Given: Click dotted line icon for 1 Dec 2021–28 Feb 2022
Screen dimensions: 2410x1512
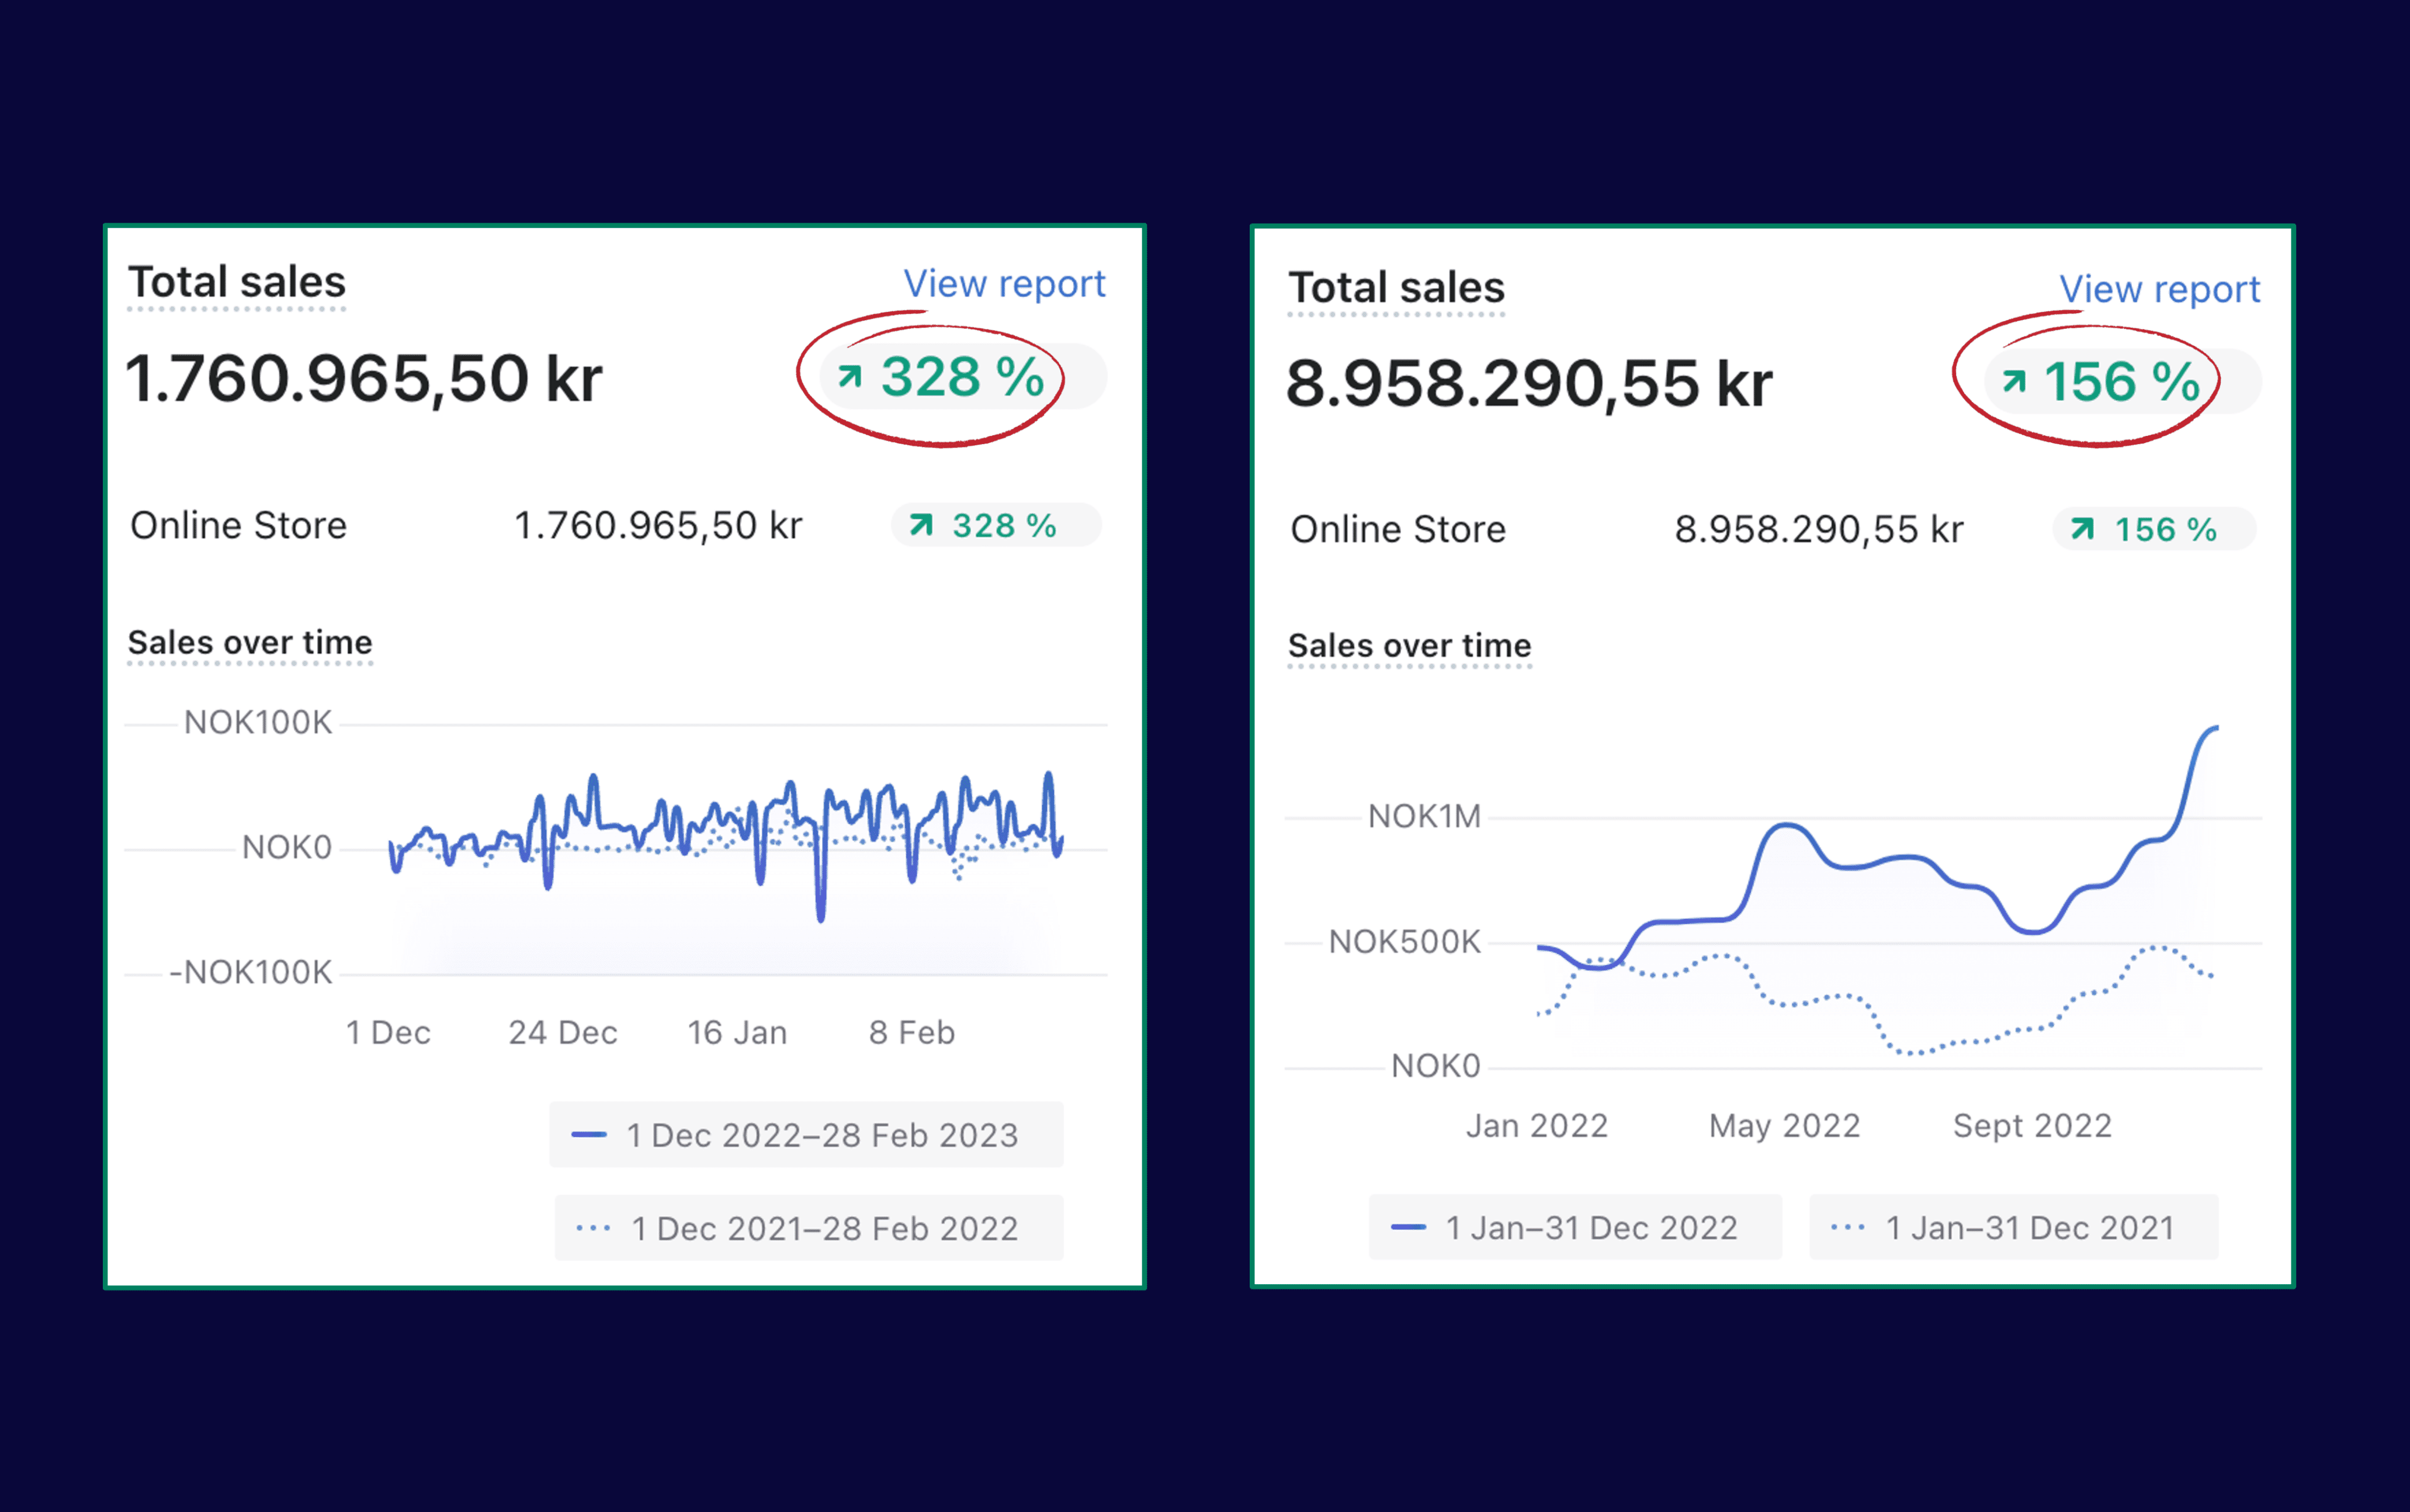Looking at the screenshot, I should coord(593,1228).
